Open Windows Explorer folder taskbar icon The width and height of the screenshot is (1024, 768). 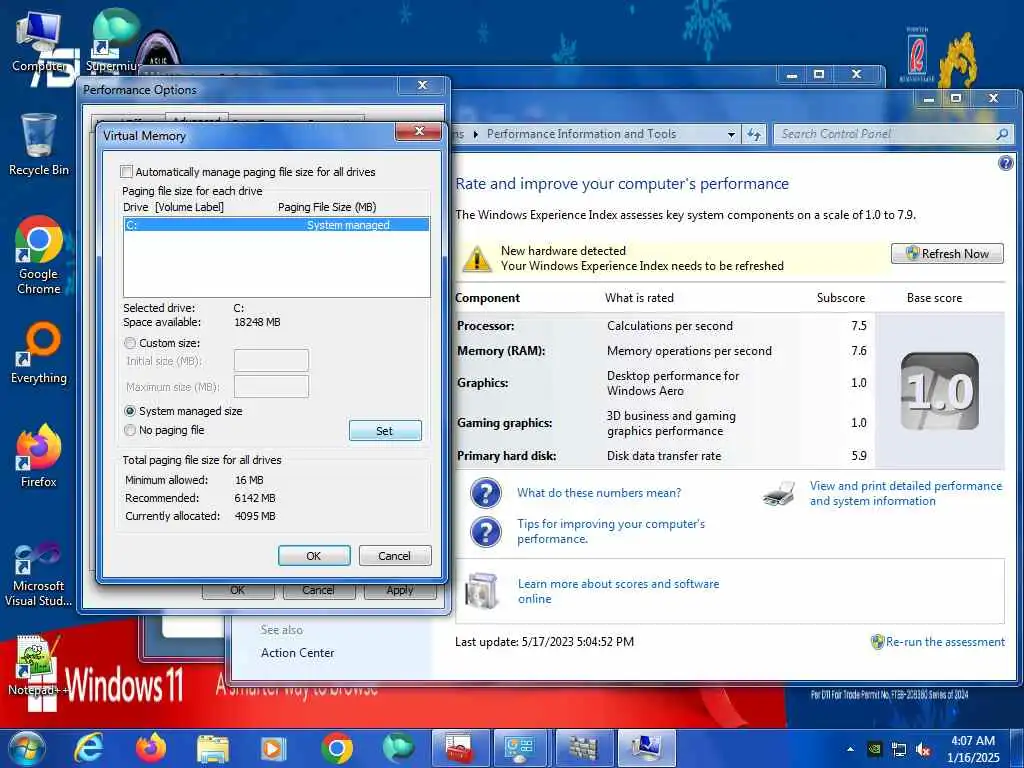click(x=213, y=749)
